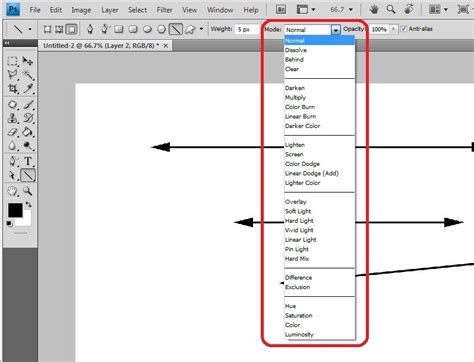Click the Photoshop Ps logo icon
This screenshot has width=474, height=362.
click(13, 10)
